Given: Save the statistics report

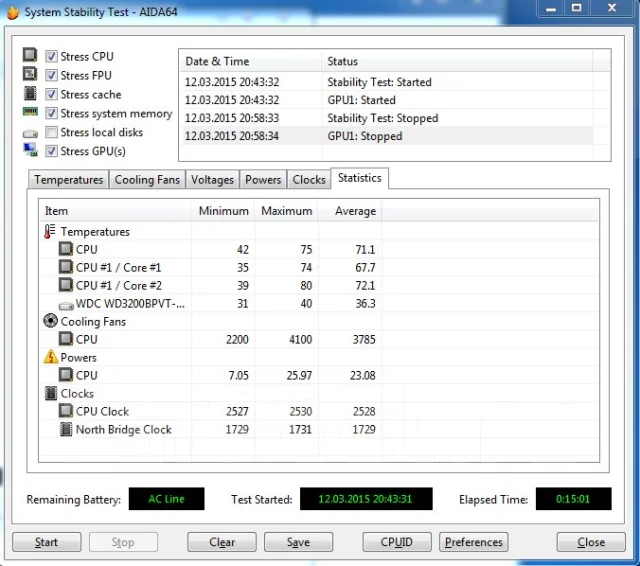Looking at the screenshot, I should click(298, 542).
